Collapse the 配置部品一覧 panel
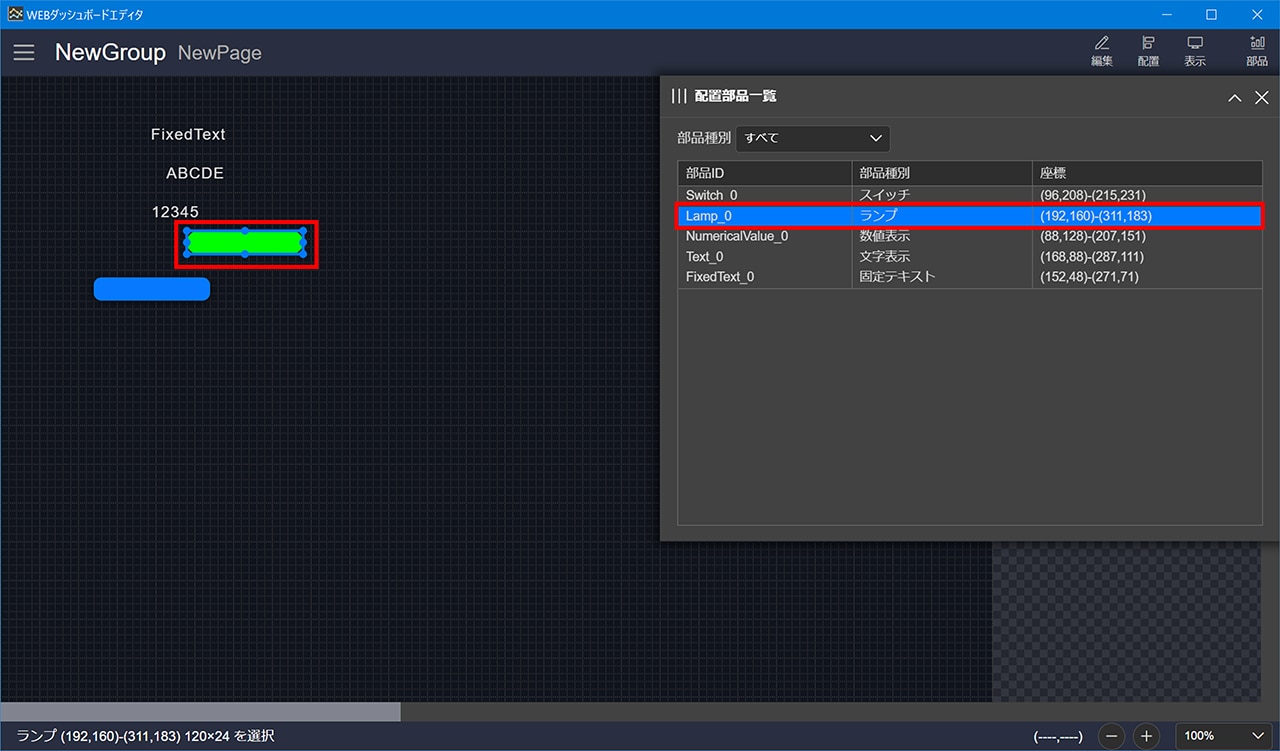1280x751 pixels. click(1235, 97)
